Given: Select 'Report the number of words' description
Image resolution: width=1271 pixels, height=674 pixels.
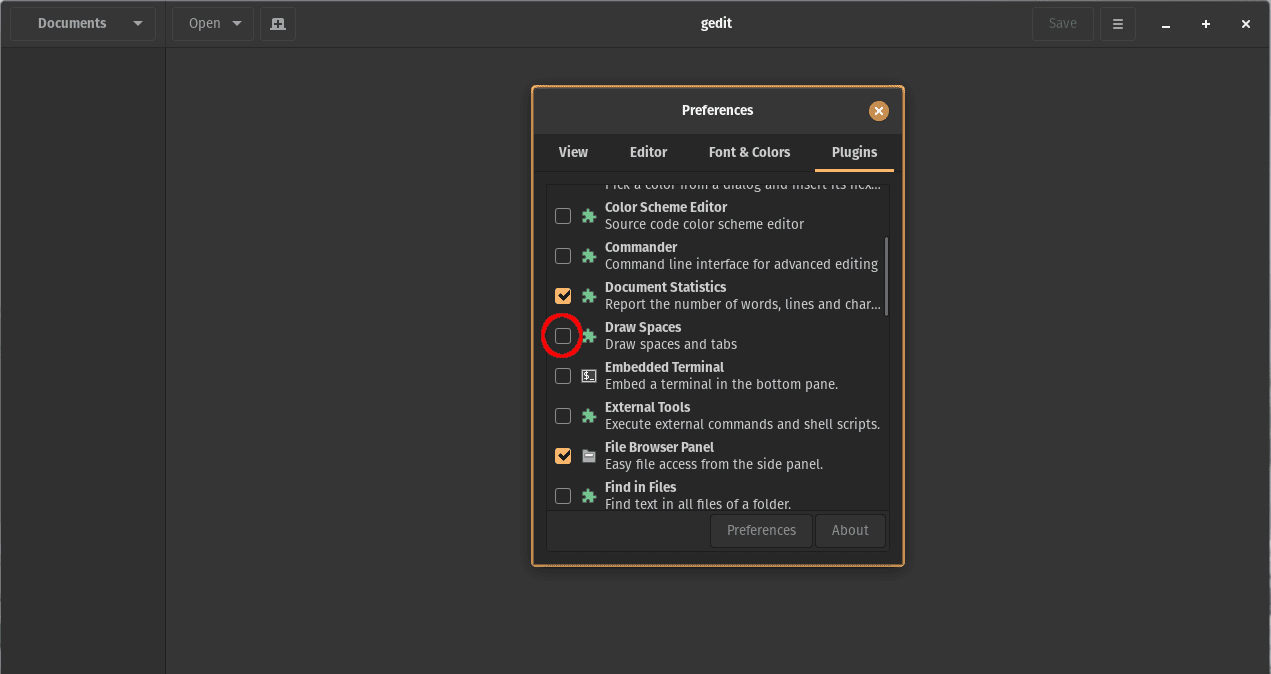Looking at the screenshot, I should tap(743, 305).
